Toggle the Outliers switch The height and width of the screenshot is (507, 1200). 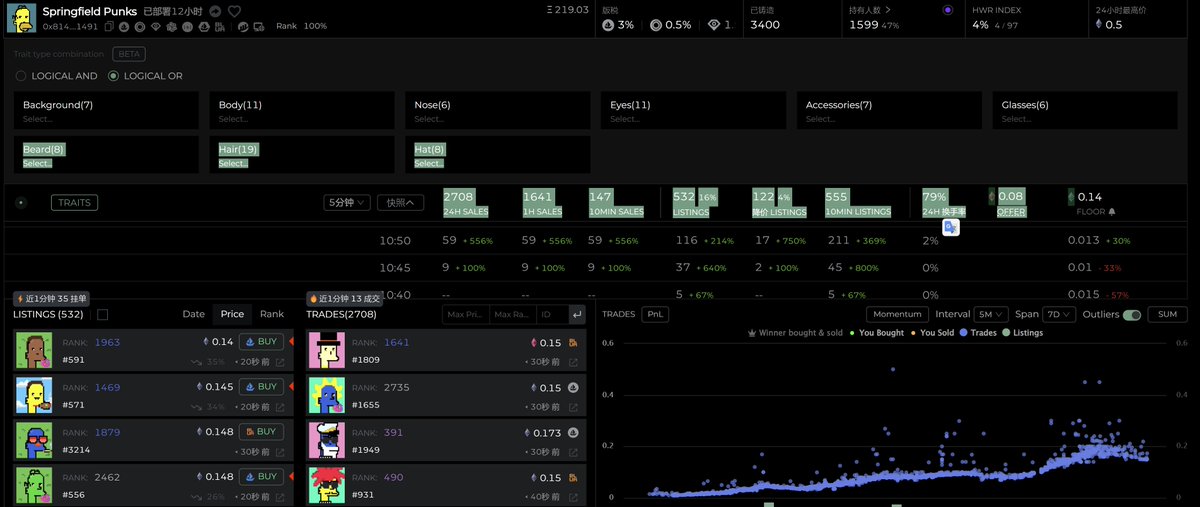[x=1132, y=315]
